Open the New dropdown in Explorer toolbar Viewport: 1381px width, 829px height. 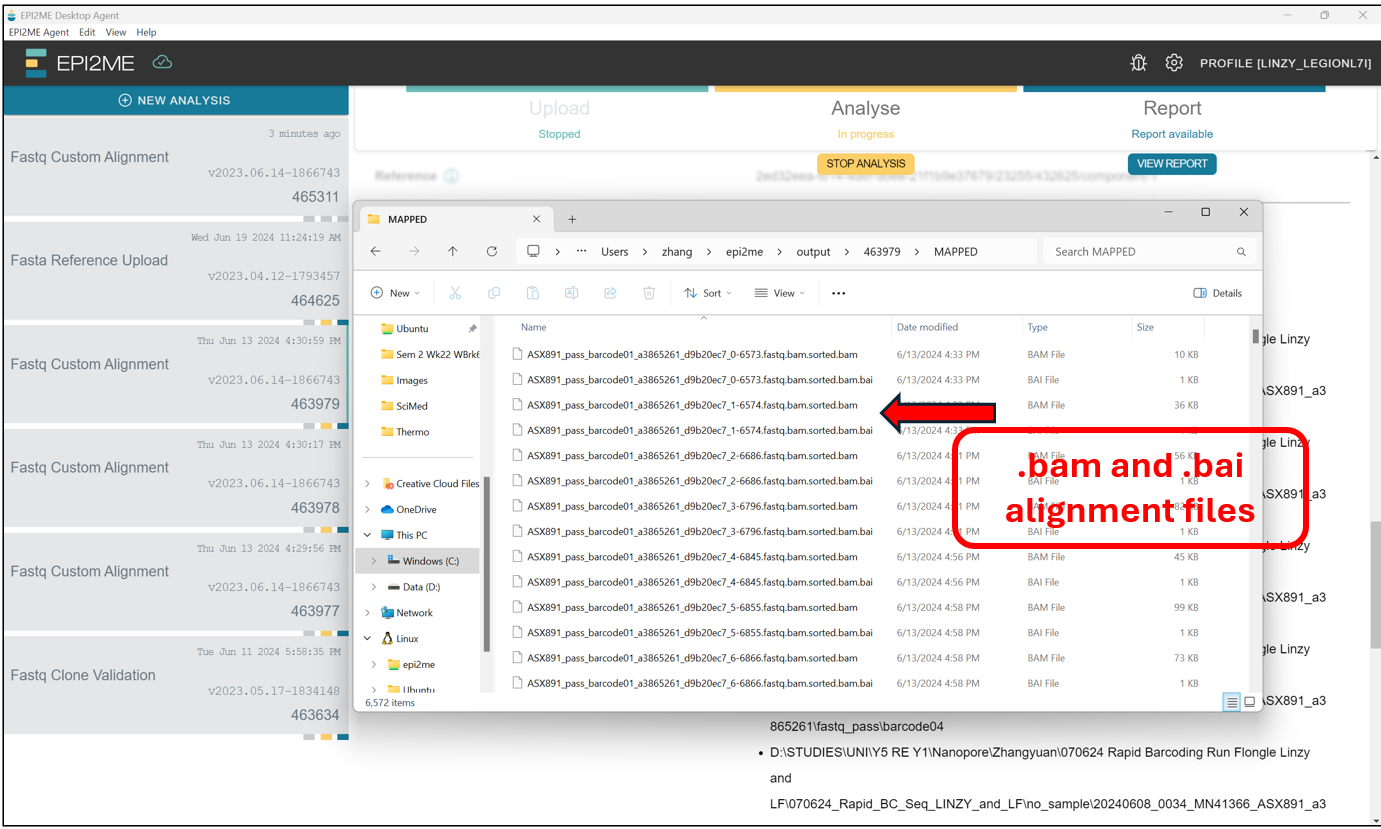coord(396,293)
